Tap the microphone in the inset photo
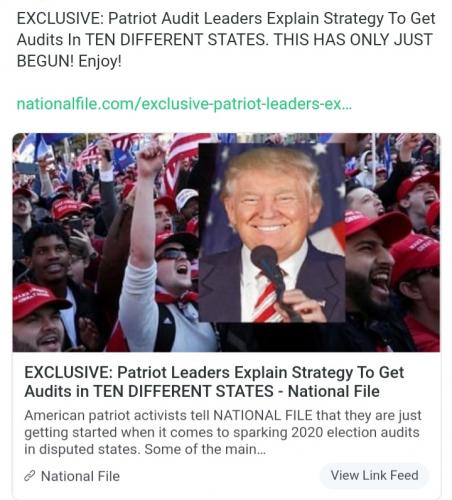This screenshot has height=500, width=452. click(x=264, y=258)
